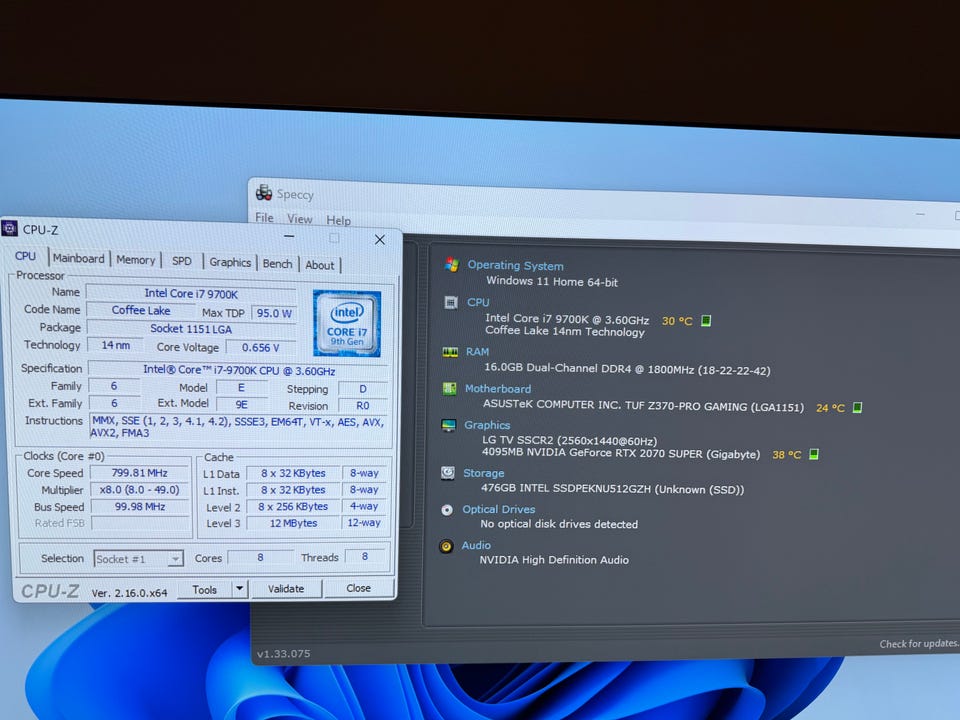Click the 30 °C CPU temperature reading

[677, 320]
